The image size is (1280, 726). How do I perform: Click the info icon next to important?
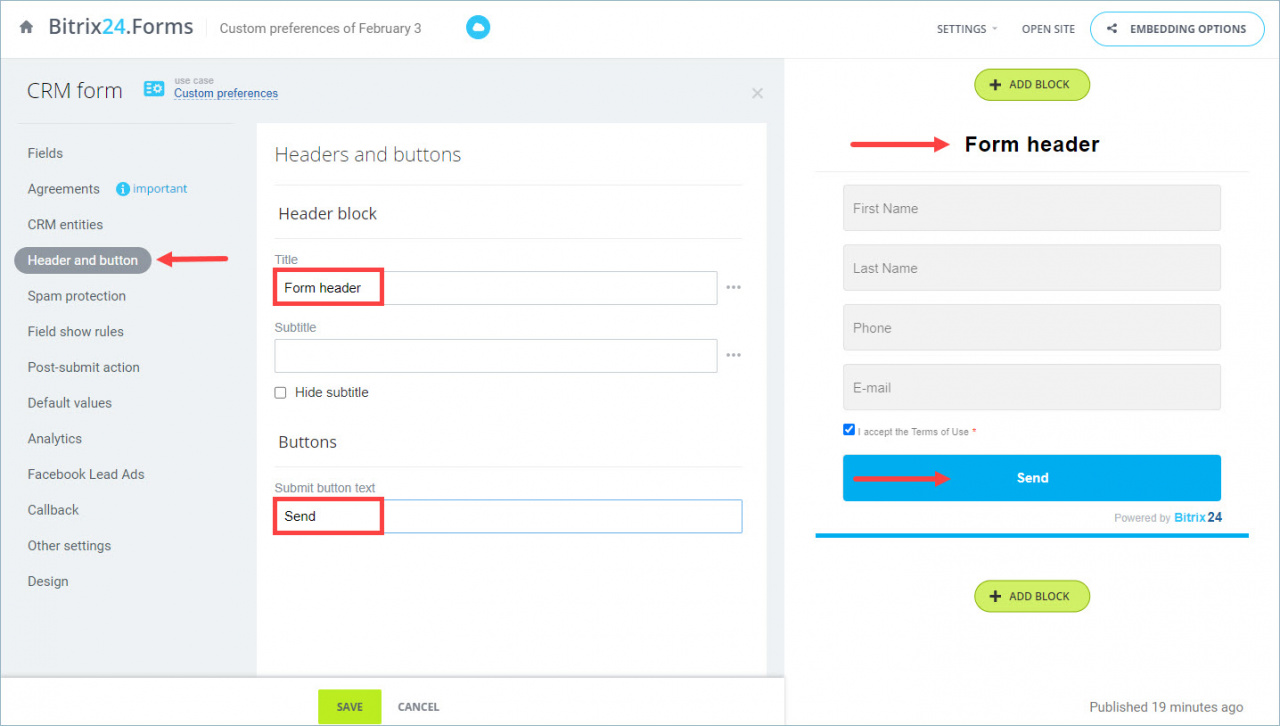click(123, 189)
